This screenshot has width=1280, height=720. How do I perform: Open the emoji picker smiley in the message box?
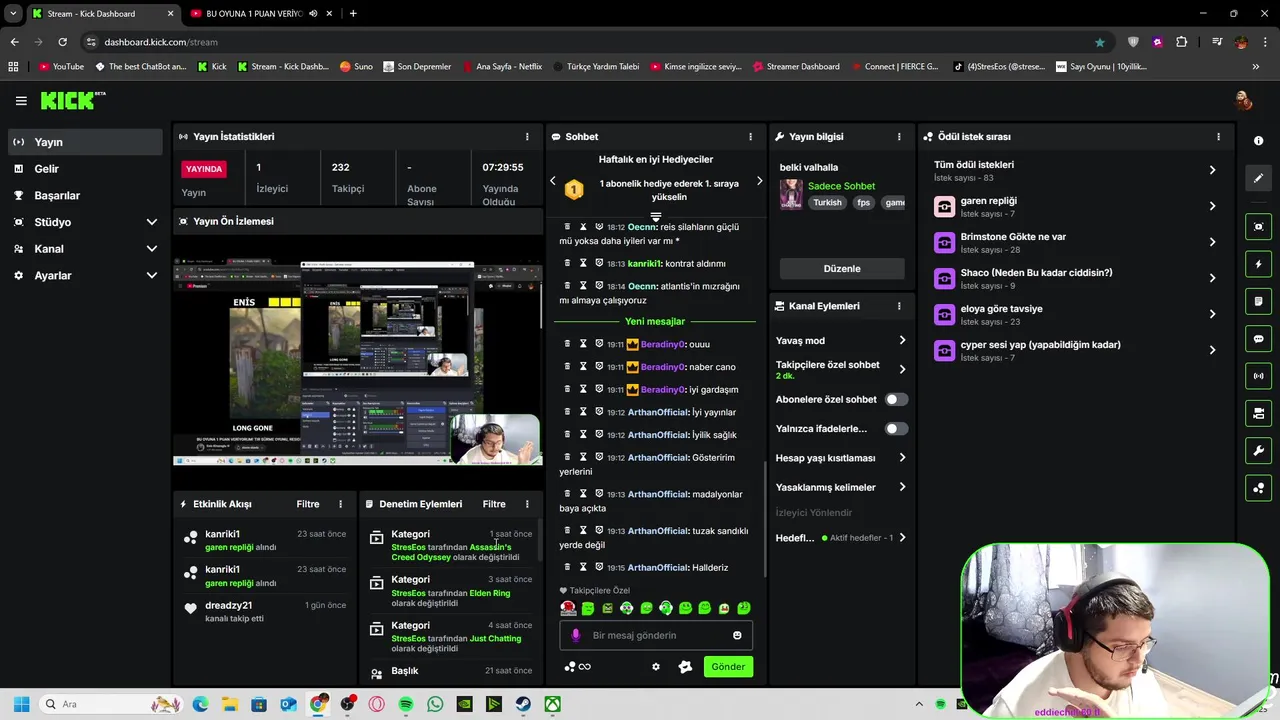pyautogui.click(x=737, y=635)
